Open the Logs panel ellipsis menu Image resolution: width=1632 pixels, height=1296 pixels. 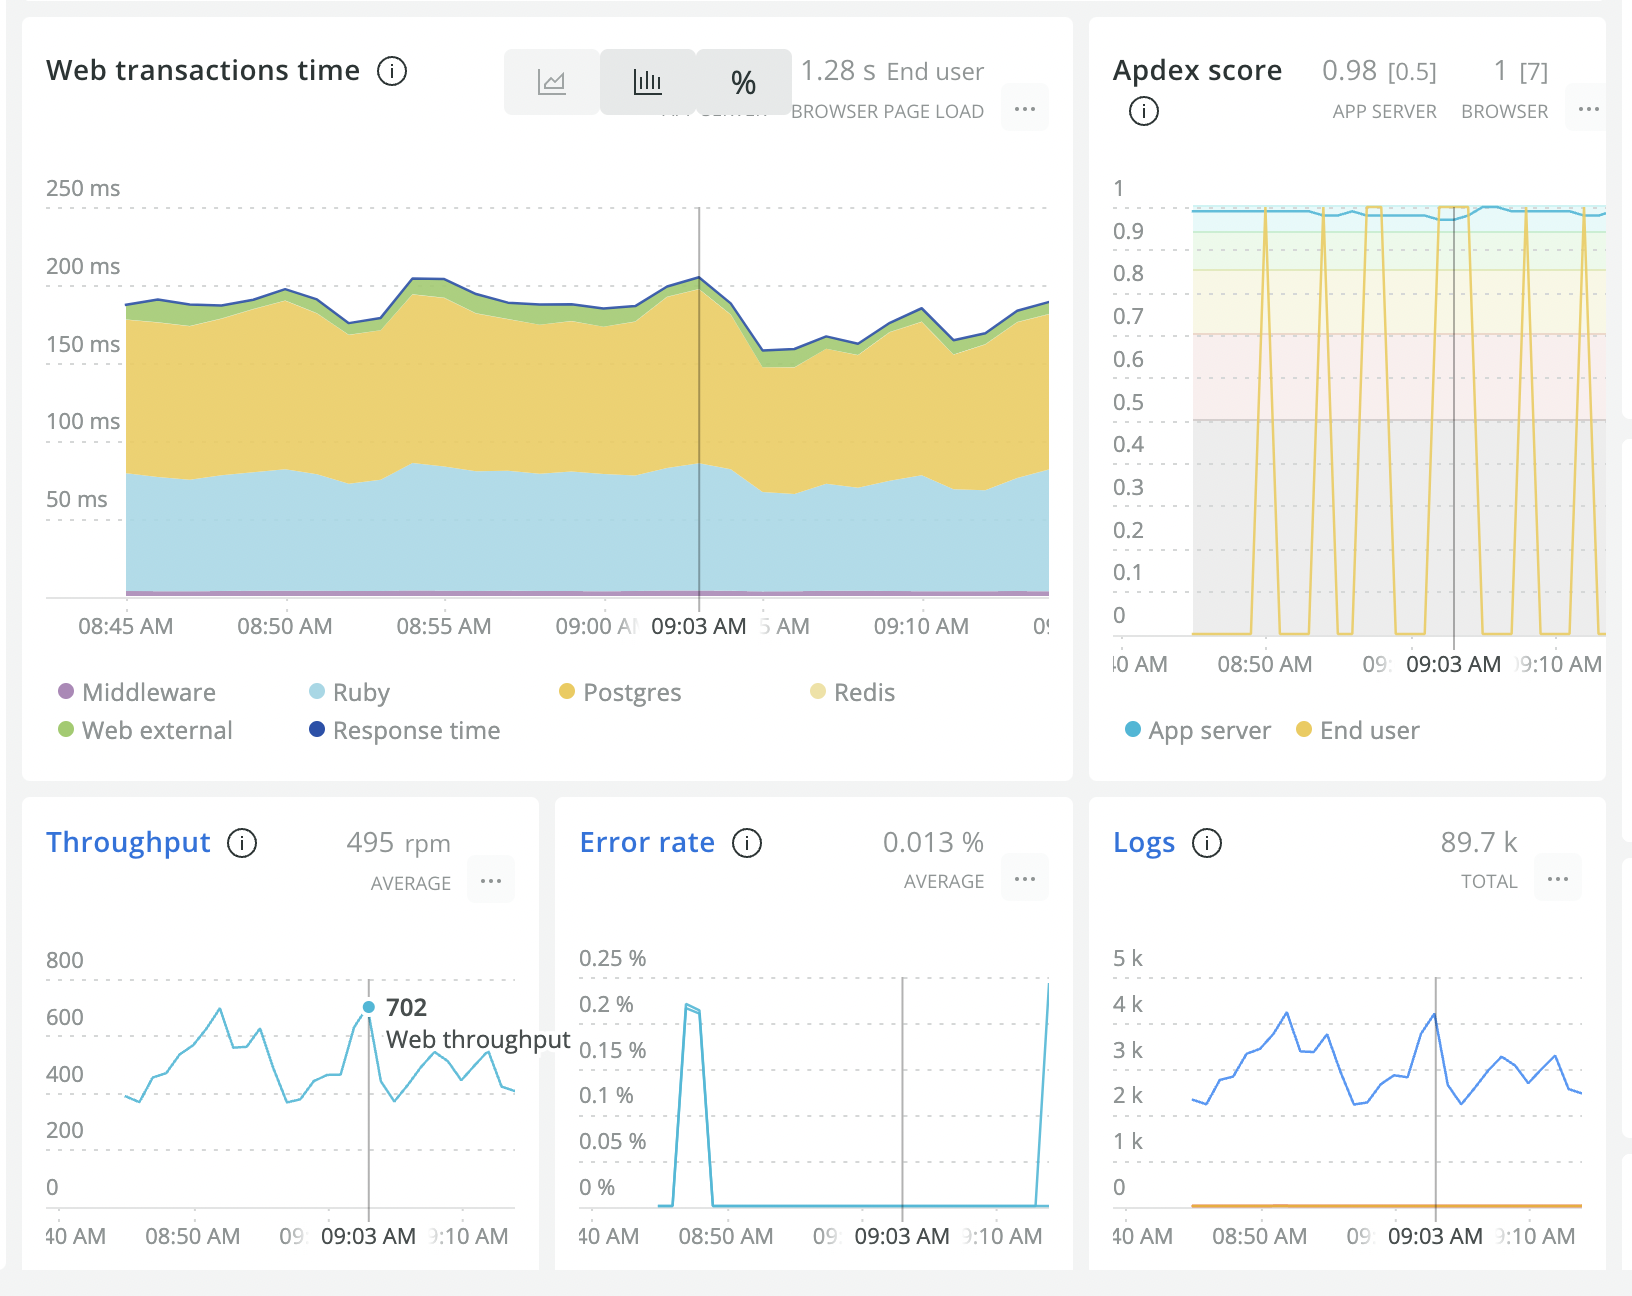point(1558,878)
